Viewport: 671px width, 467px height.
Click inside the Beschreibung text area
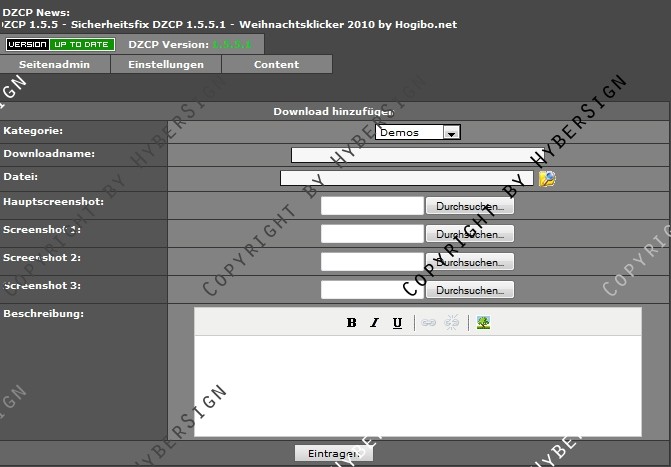click(x=418, y=386)
